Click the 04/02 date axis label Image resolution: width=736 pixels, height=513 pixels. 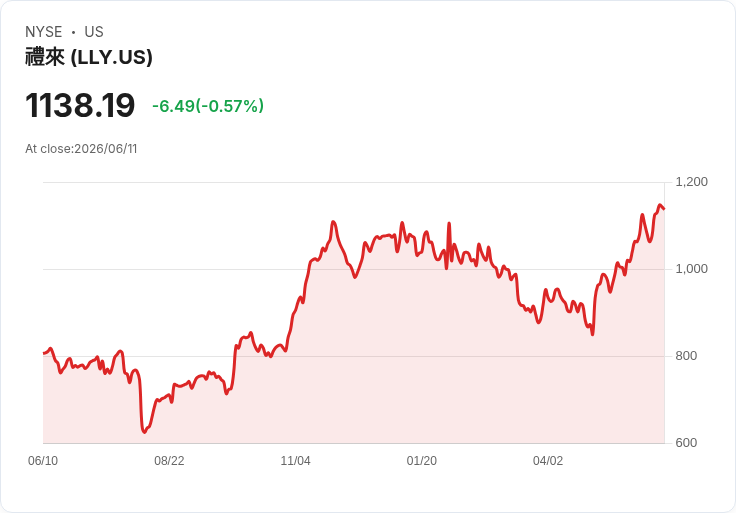[x=548, y=461]
